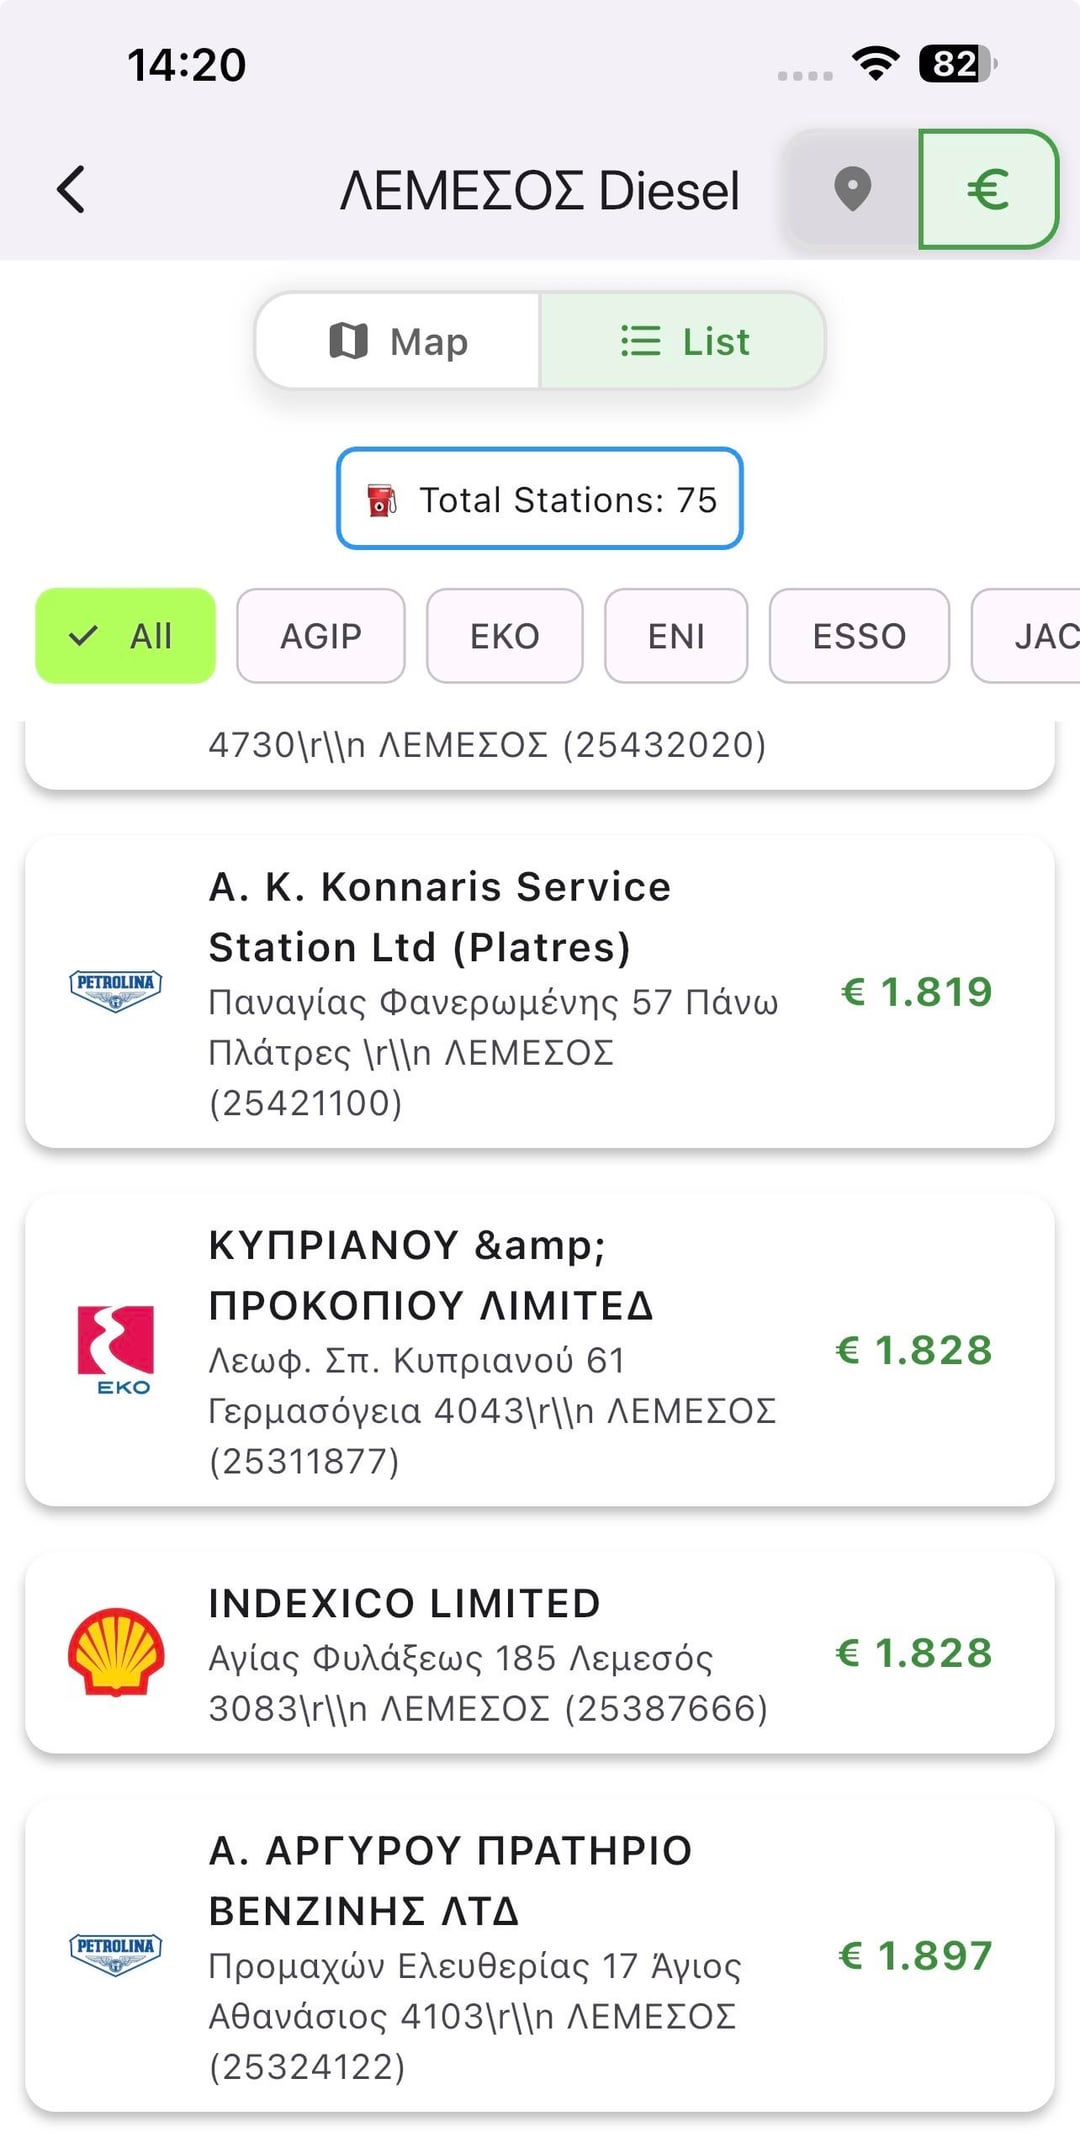Open the INDEXICO LIMITED station card

point(404,1603)
